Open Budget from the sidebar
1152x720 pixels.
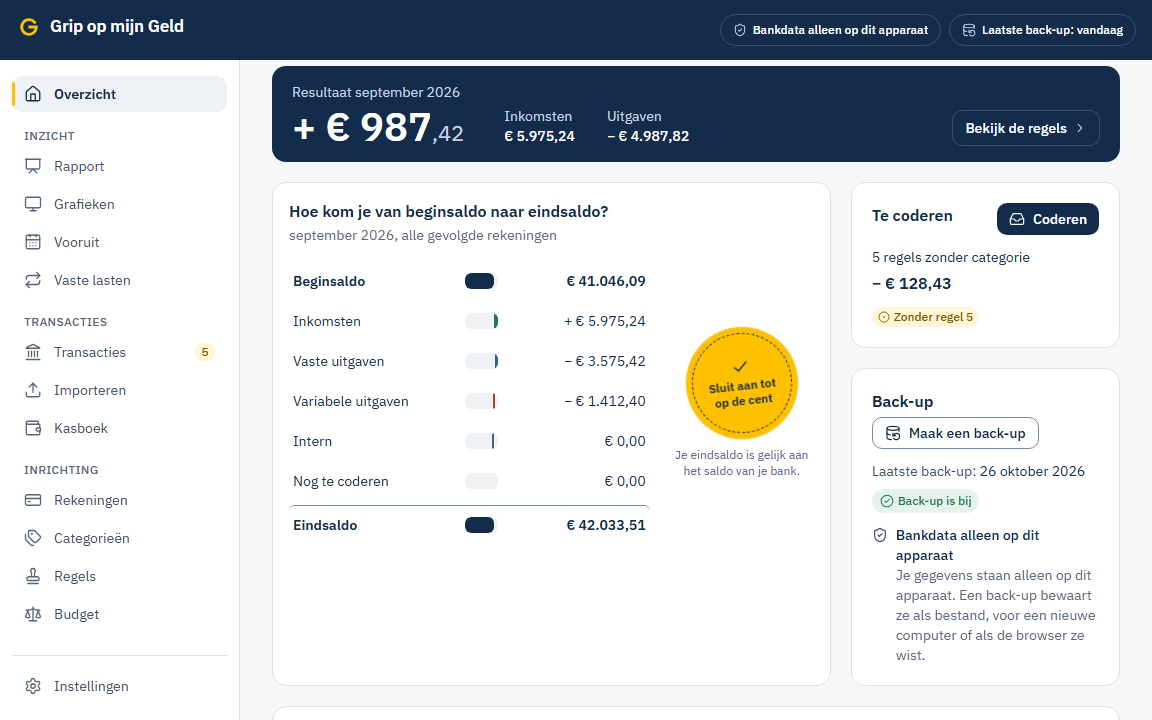[x=119, y=614]
